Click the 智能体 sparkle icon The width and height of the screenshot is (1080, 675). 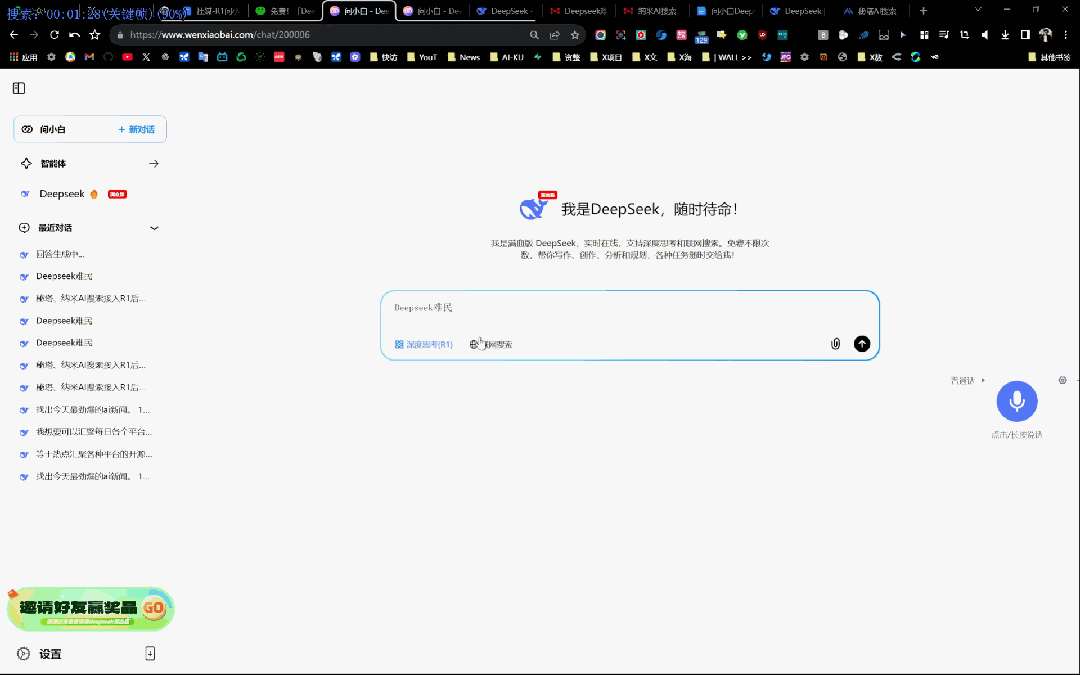pos(26,163)
